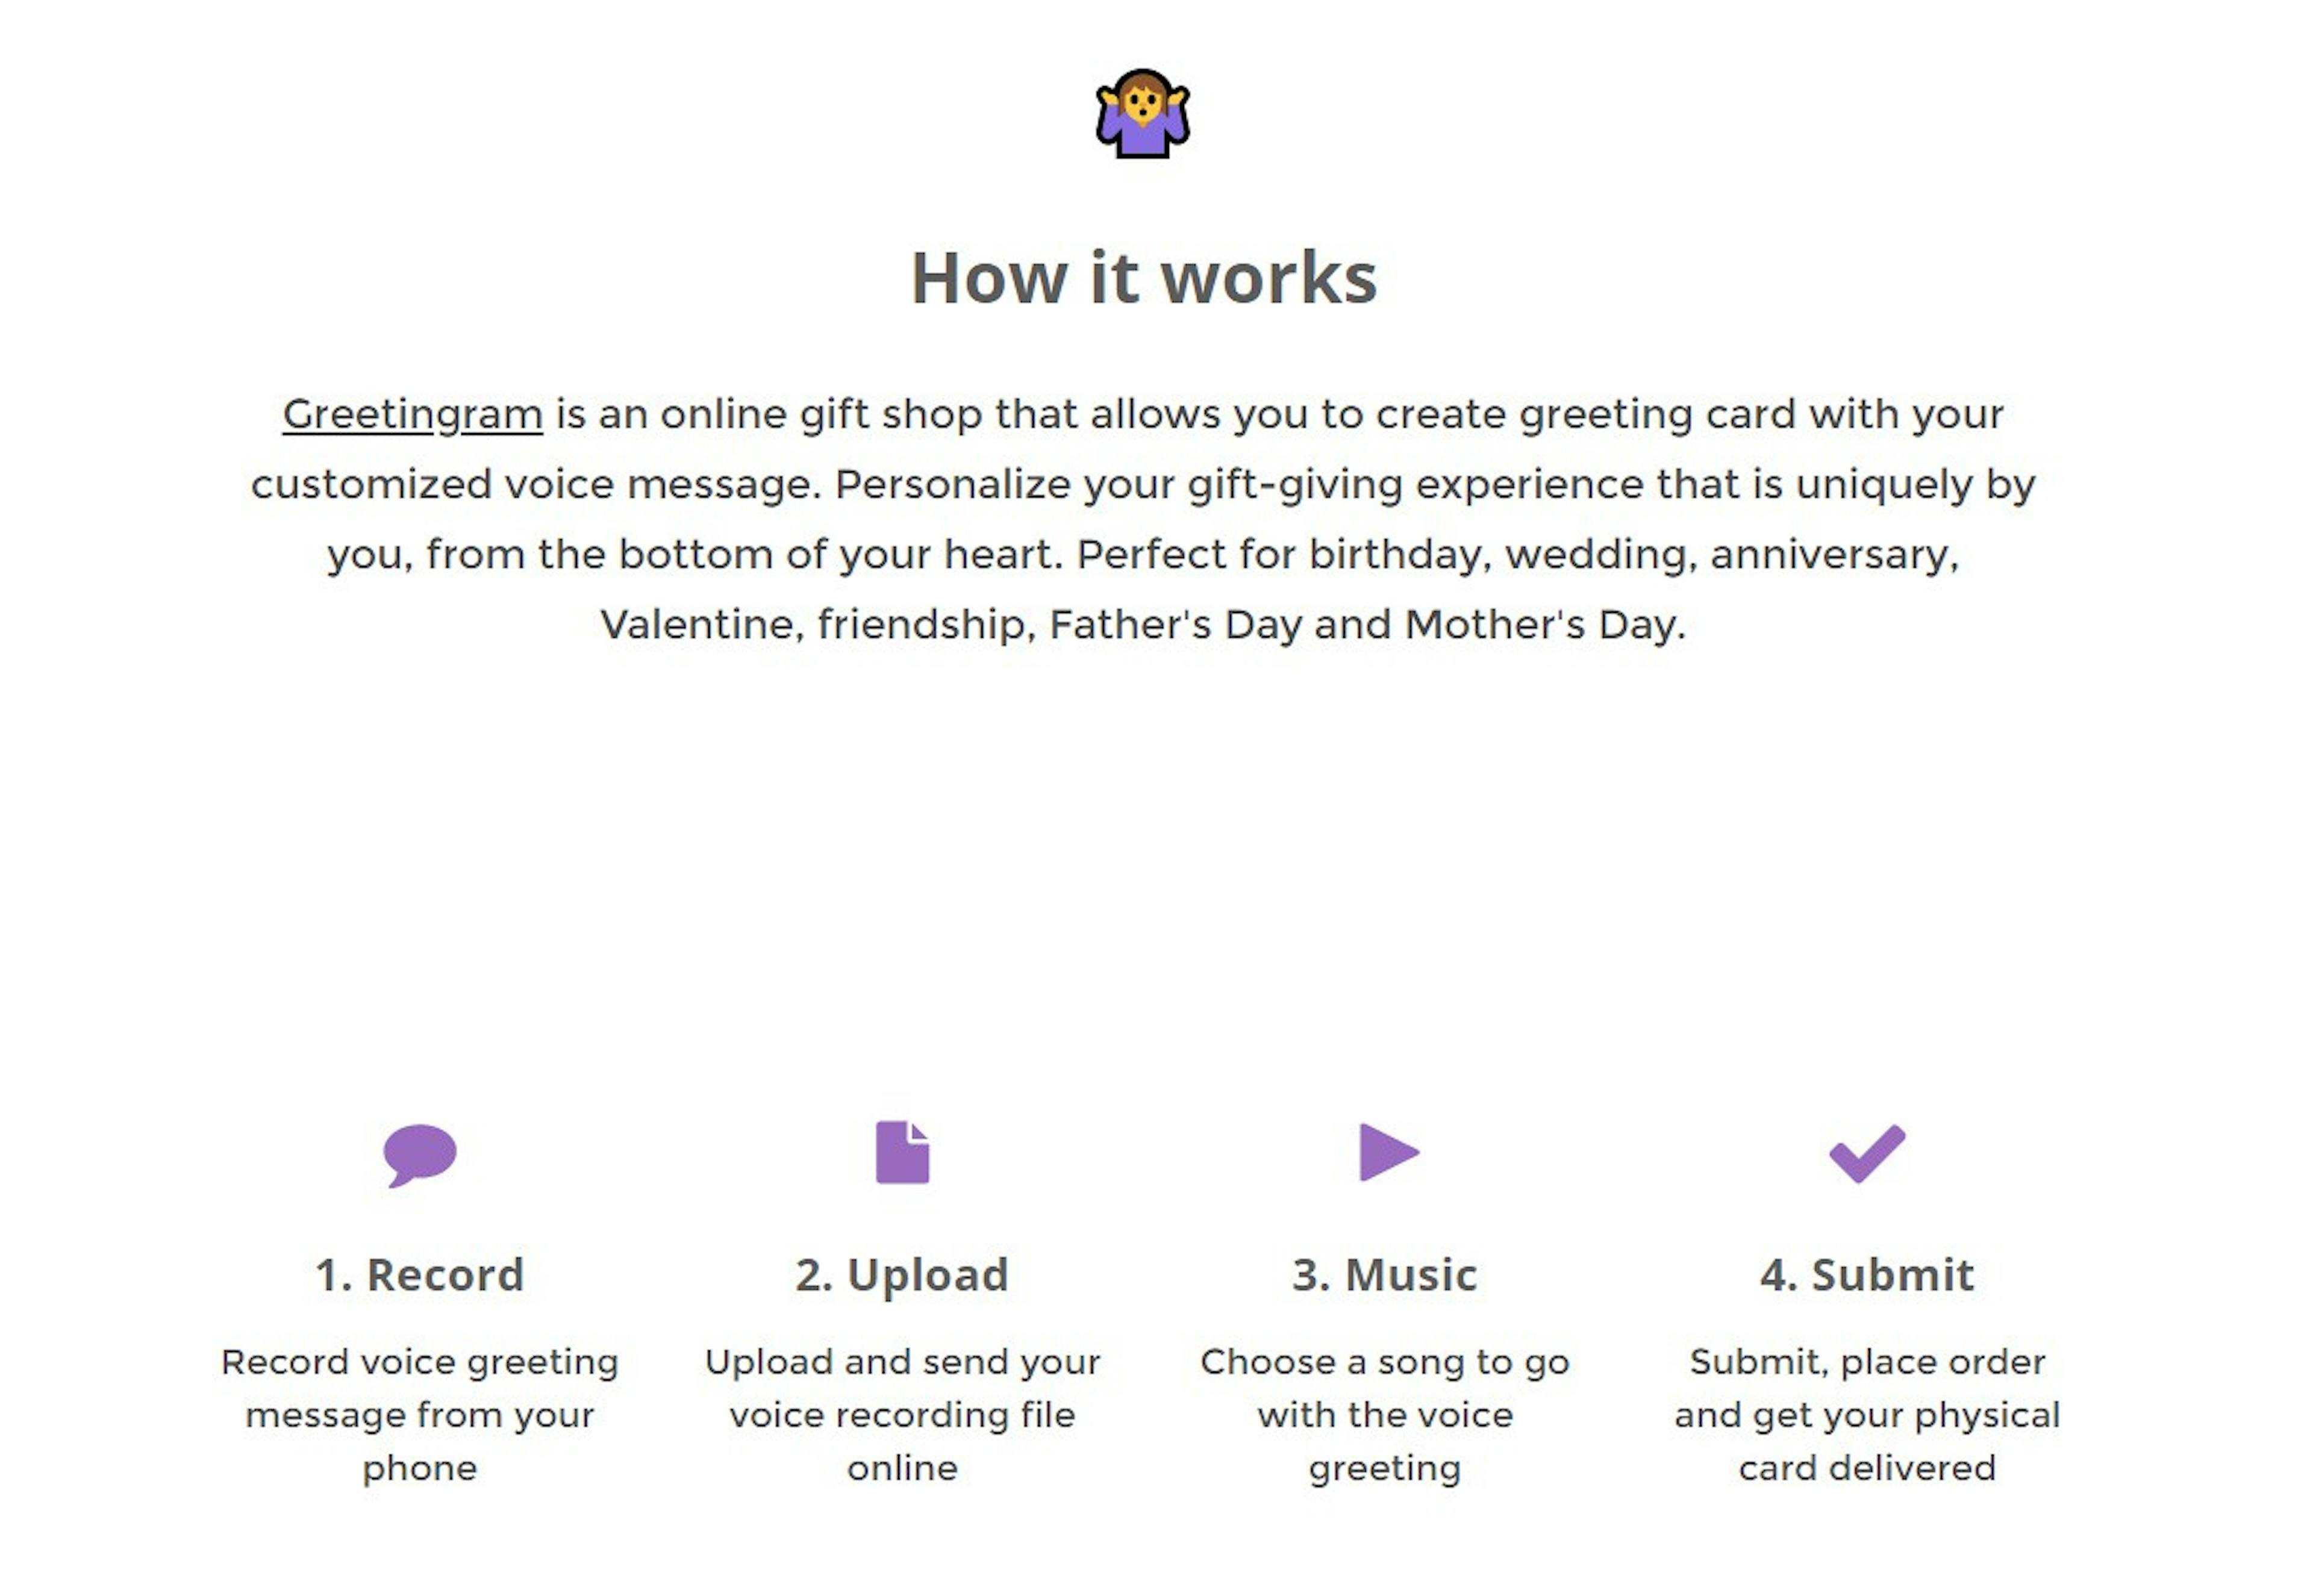Click the purple checkmark Submit icon

coord(1867,1153)
